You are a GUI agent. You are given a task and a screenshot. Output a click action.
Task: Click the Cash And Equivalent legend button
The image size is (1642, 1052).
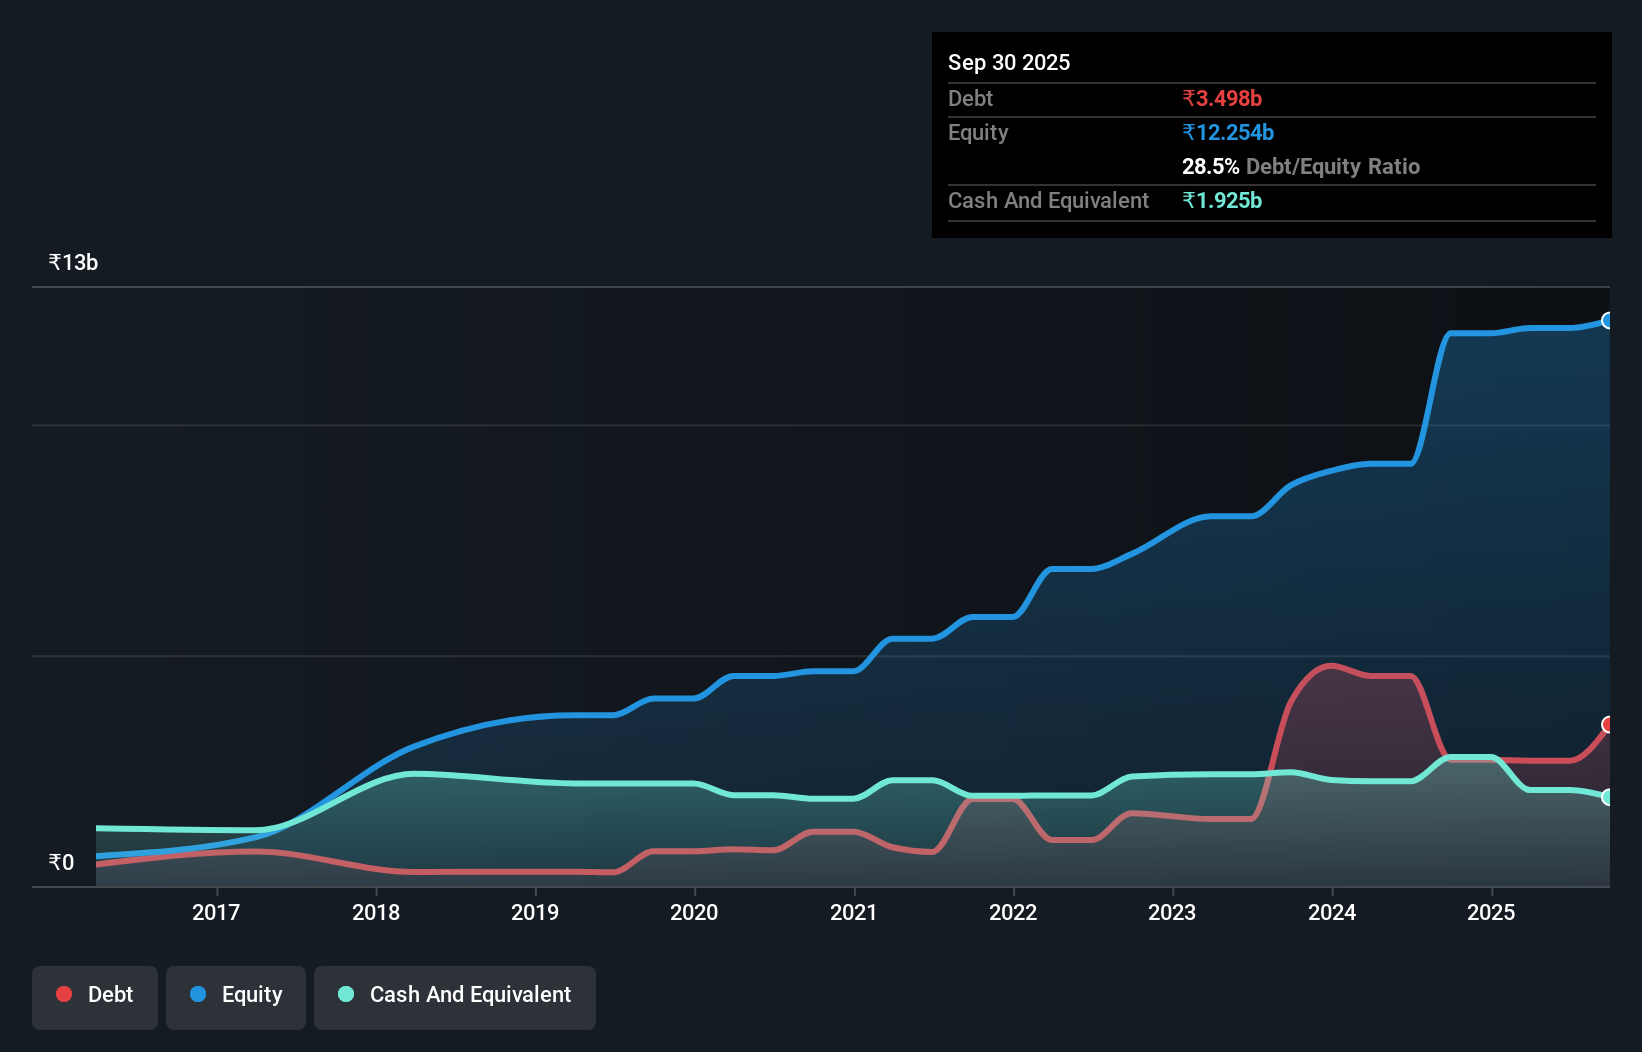click(x=455, y=997)
